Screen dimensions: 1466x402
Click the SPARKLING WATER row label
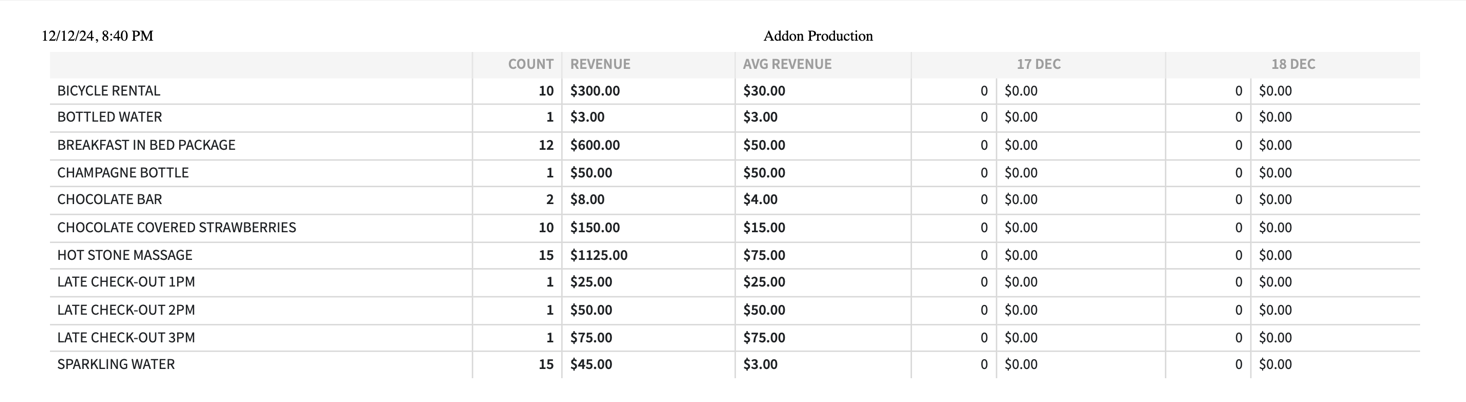click(x=115, y=365)
